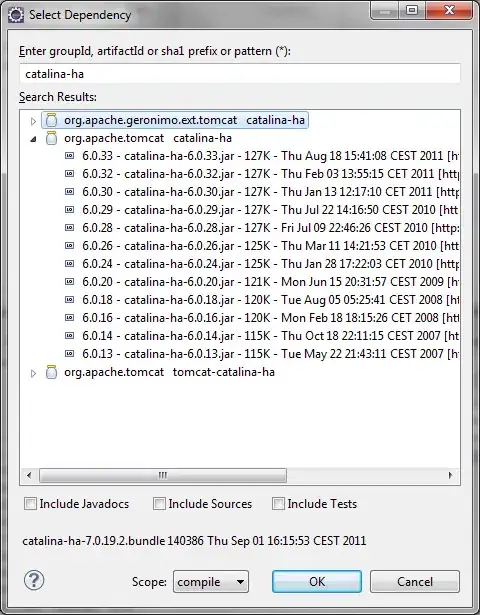Click the version icon of 6.0.18 entry
The height and width of the screenshot is (615, 480).
[69, 300]
